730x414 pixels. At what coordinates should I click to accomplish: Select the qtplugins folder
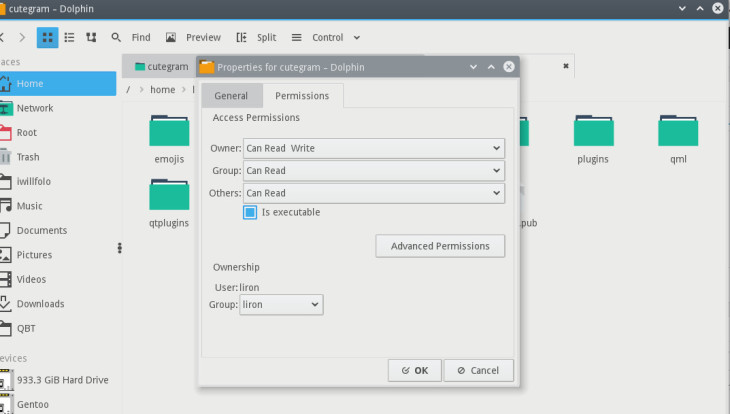tap(169, 204)
